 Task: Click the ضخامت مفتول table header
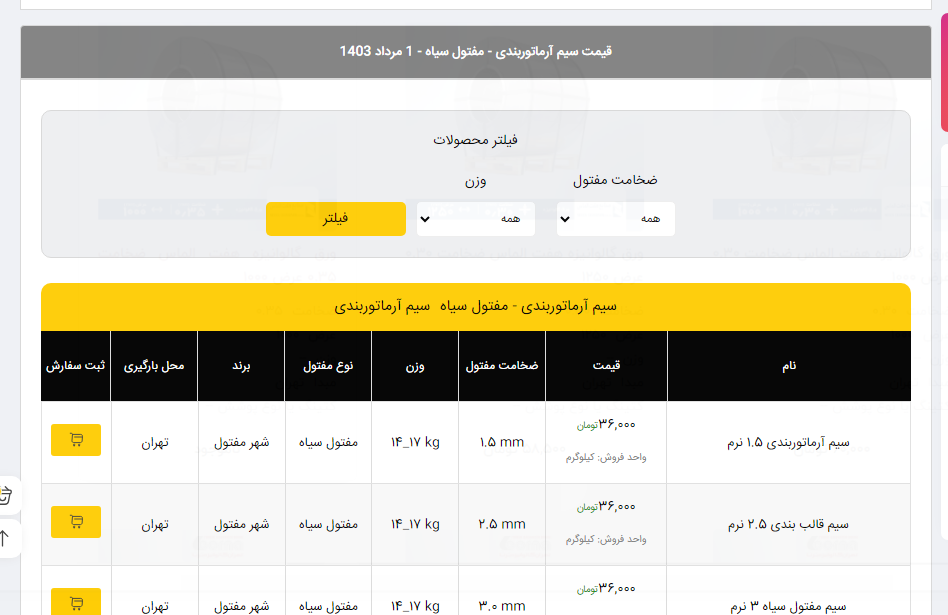[x=502, y=366]
